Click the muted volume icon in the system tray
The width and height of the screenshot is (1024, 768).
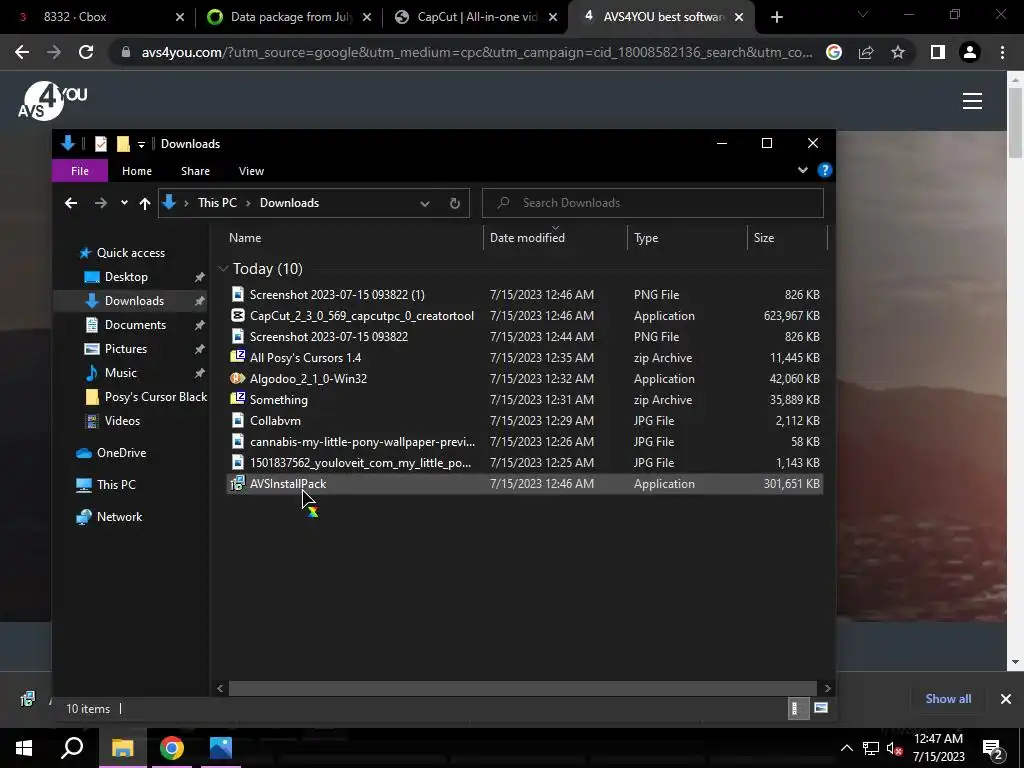pos(894,748)
